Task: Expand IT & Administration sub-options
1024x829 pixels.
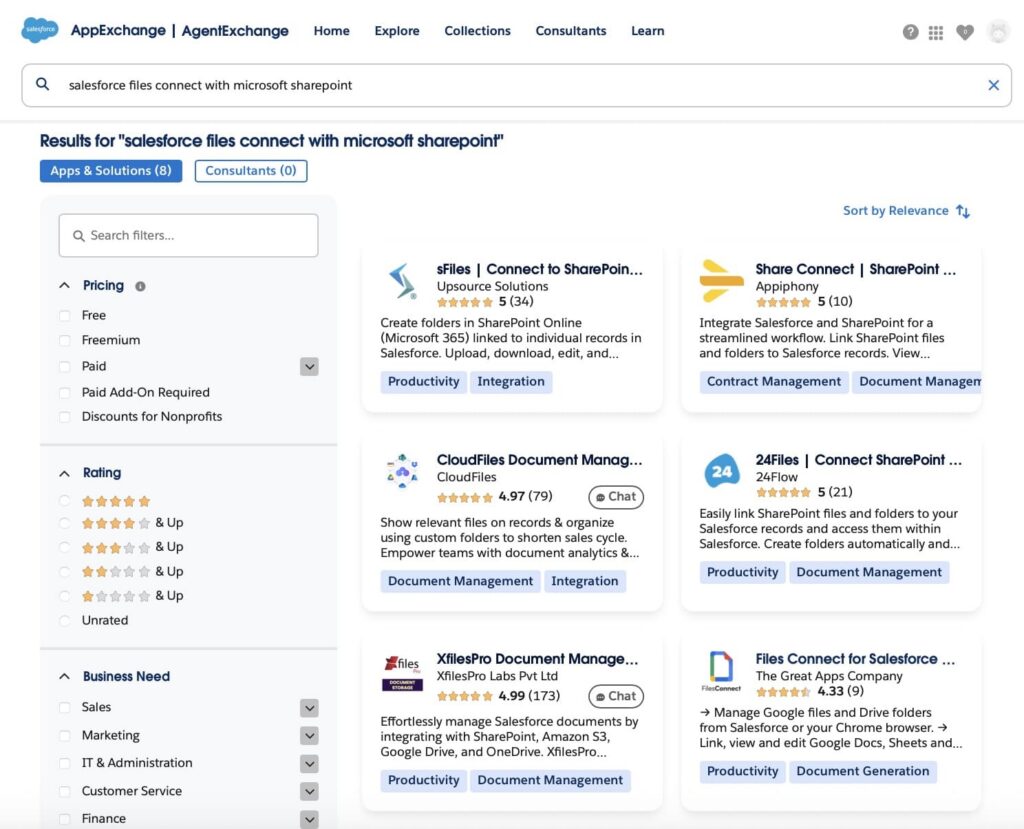Action: (310, 763)
